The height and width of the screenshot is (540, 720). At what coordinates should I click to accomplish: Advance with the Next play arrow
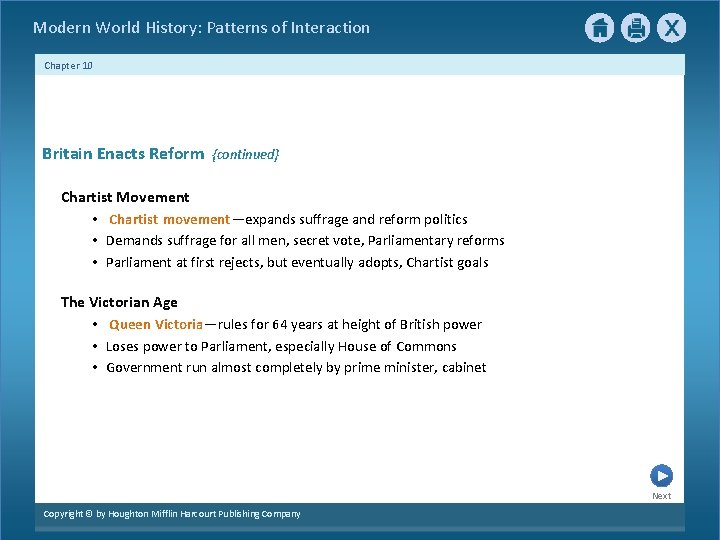(661, 476)
